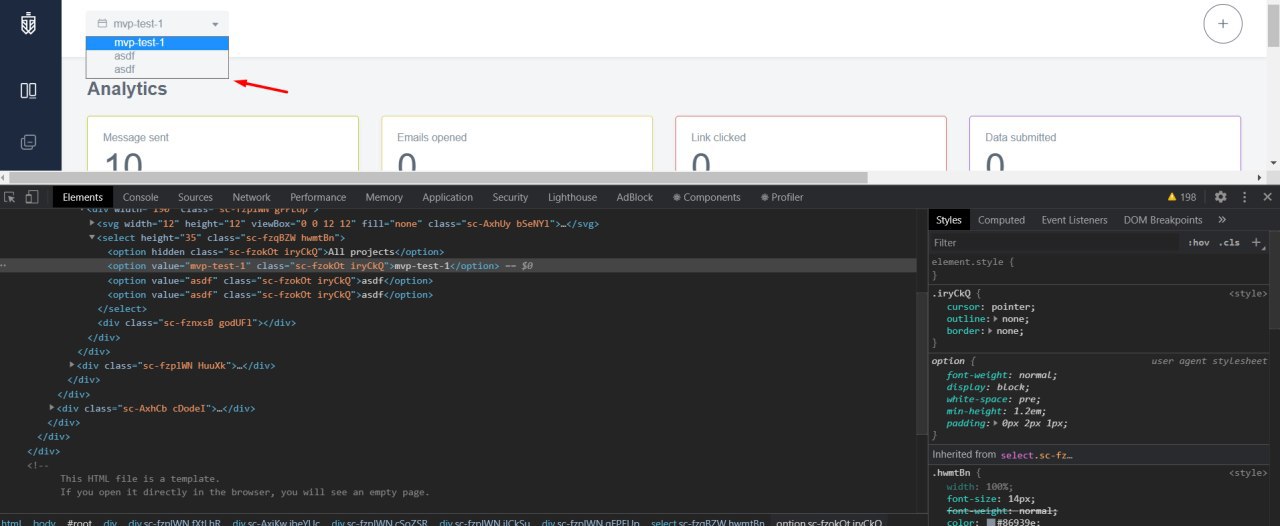Open the stacked-pages icon in the sidebar
This screenshot has width=1280, height=526.
pos(28,143)
